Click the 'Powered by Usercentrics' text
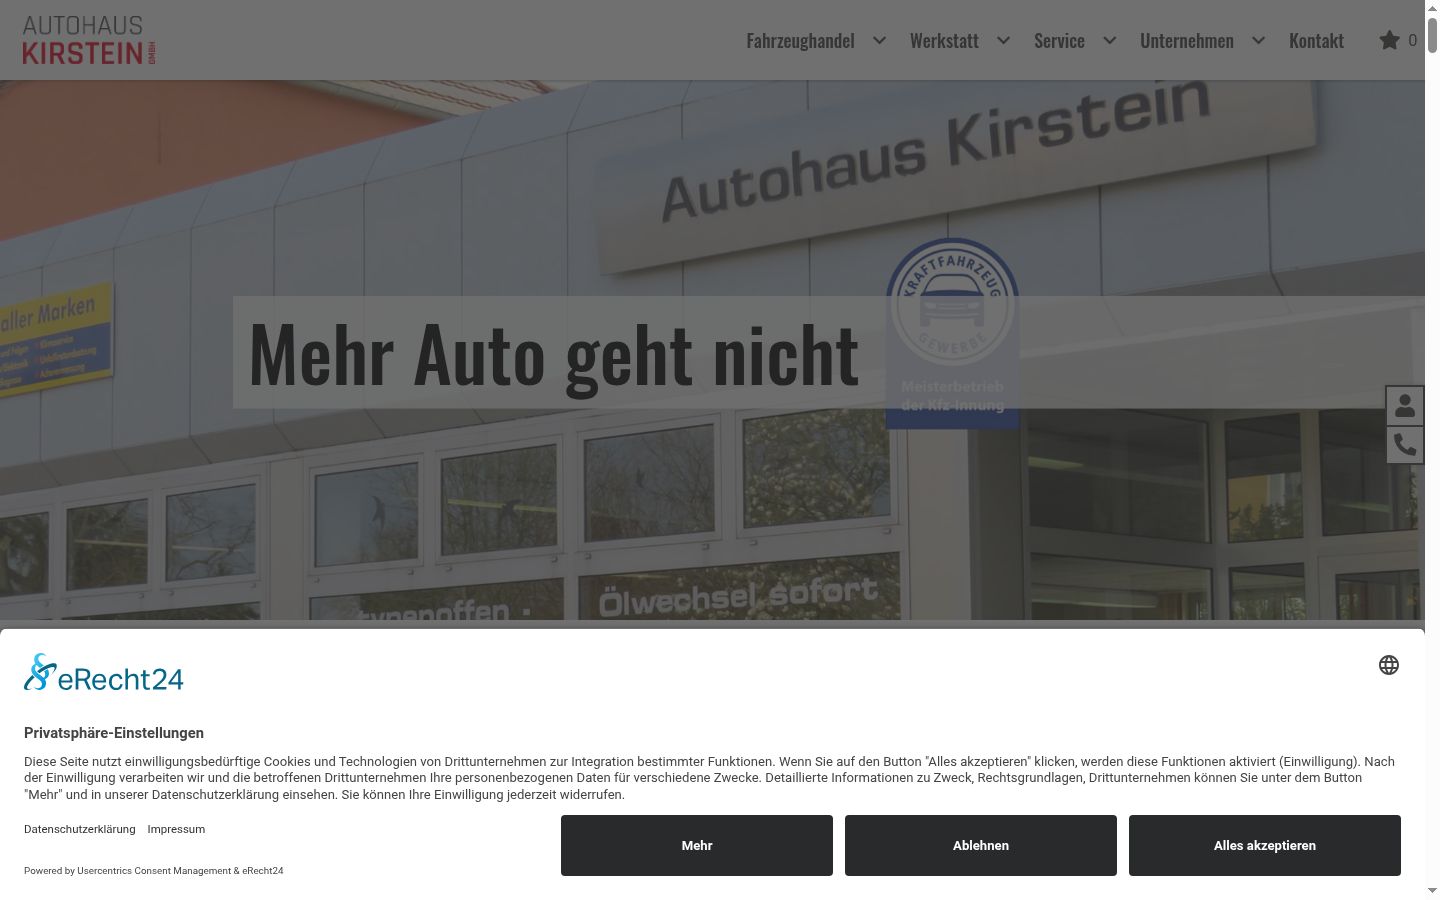The image size is (1440, 900). click(x=154, y=870)
